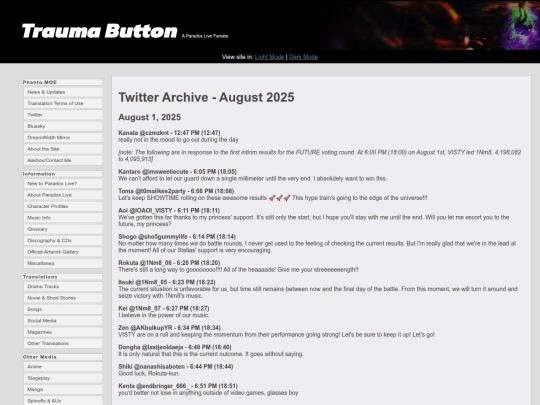Open Other Translations page
Screen dimensions: 540x405
(63, 343)
